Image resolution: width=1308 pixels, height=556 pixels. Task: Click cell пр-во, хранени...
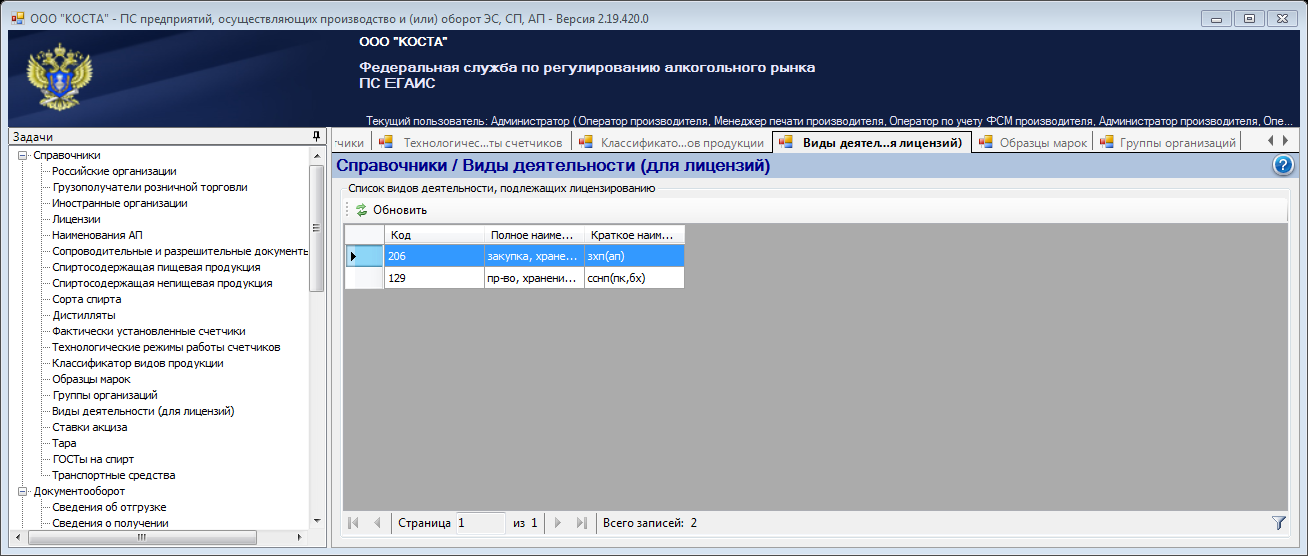[534, 278]
